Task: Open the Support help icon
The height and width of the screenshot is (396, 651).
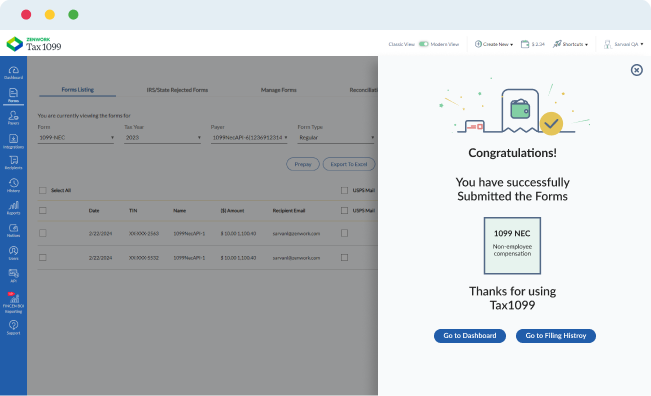Action: point(13,328)
